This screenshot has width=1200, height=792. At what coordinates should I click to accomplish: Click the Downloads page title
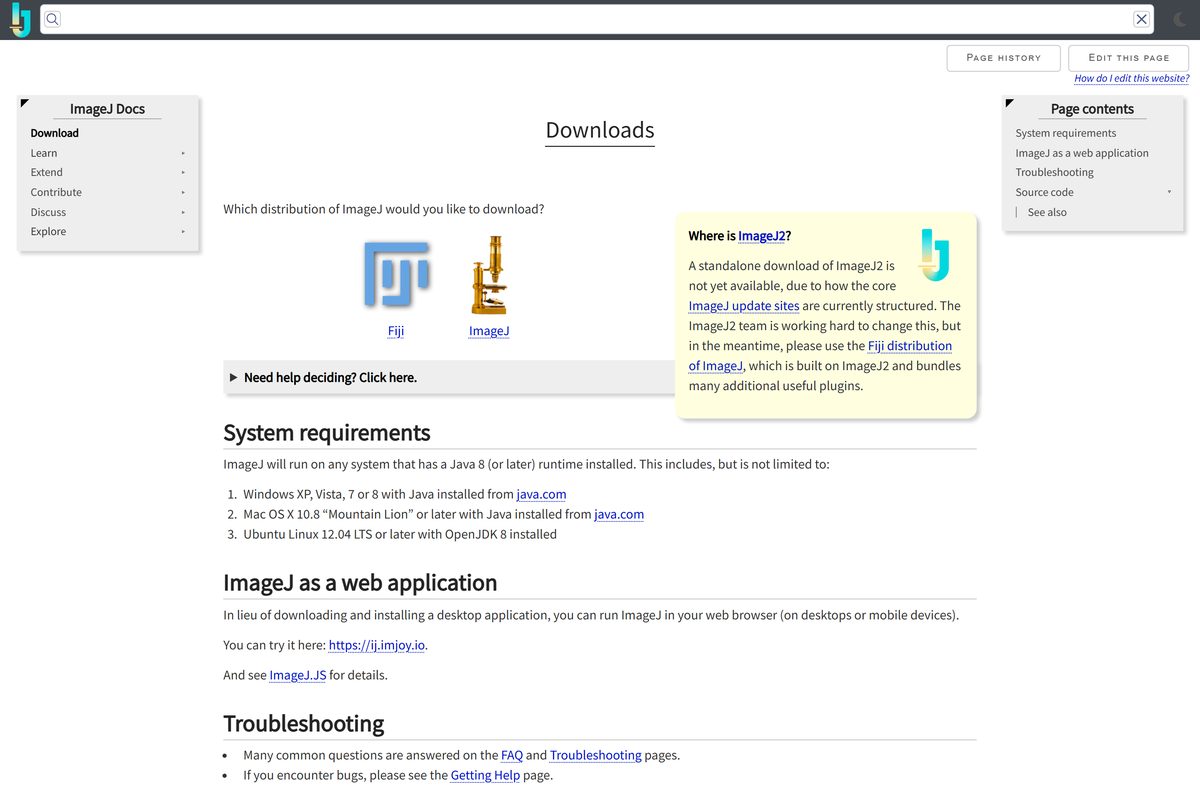coord(600,130)
